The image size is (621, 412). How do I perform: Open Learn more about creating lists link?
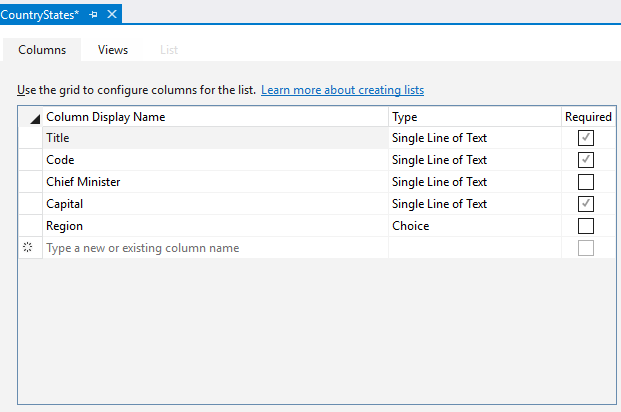[x=342, y=90]
